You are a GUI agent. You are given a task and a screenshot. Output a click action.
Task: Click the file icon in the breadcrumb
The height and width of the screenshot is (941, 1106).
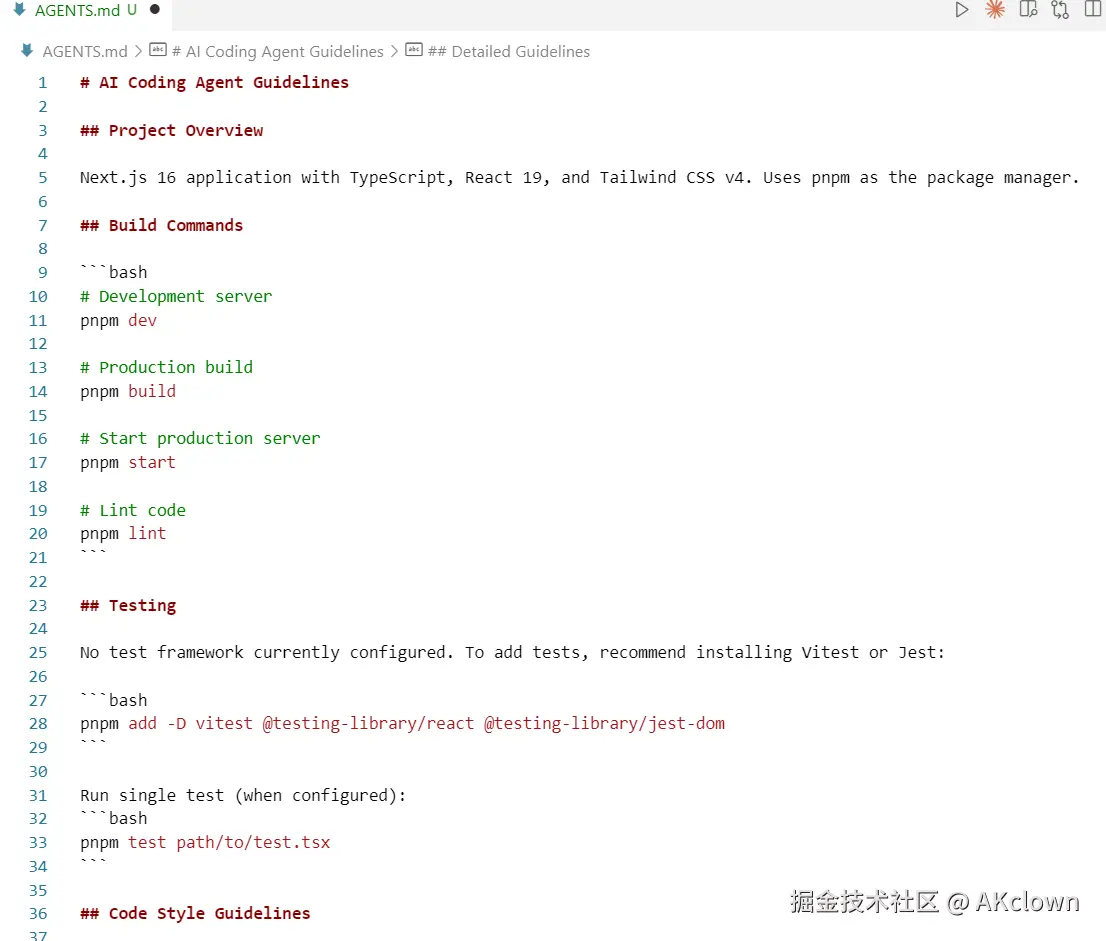(27, 51)
